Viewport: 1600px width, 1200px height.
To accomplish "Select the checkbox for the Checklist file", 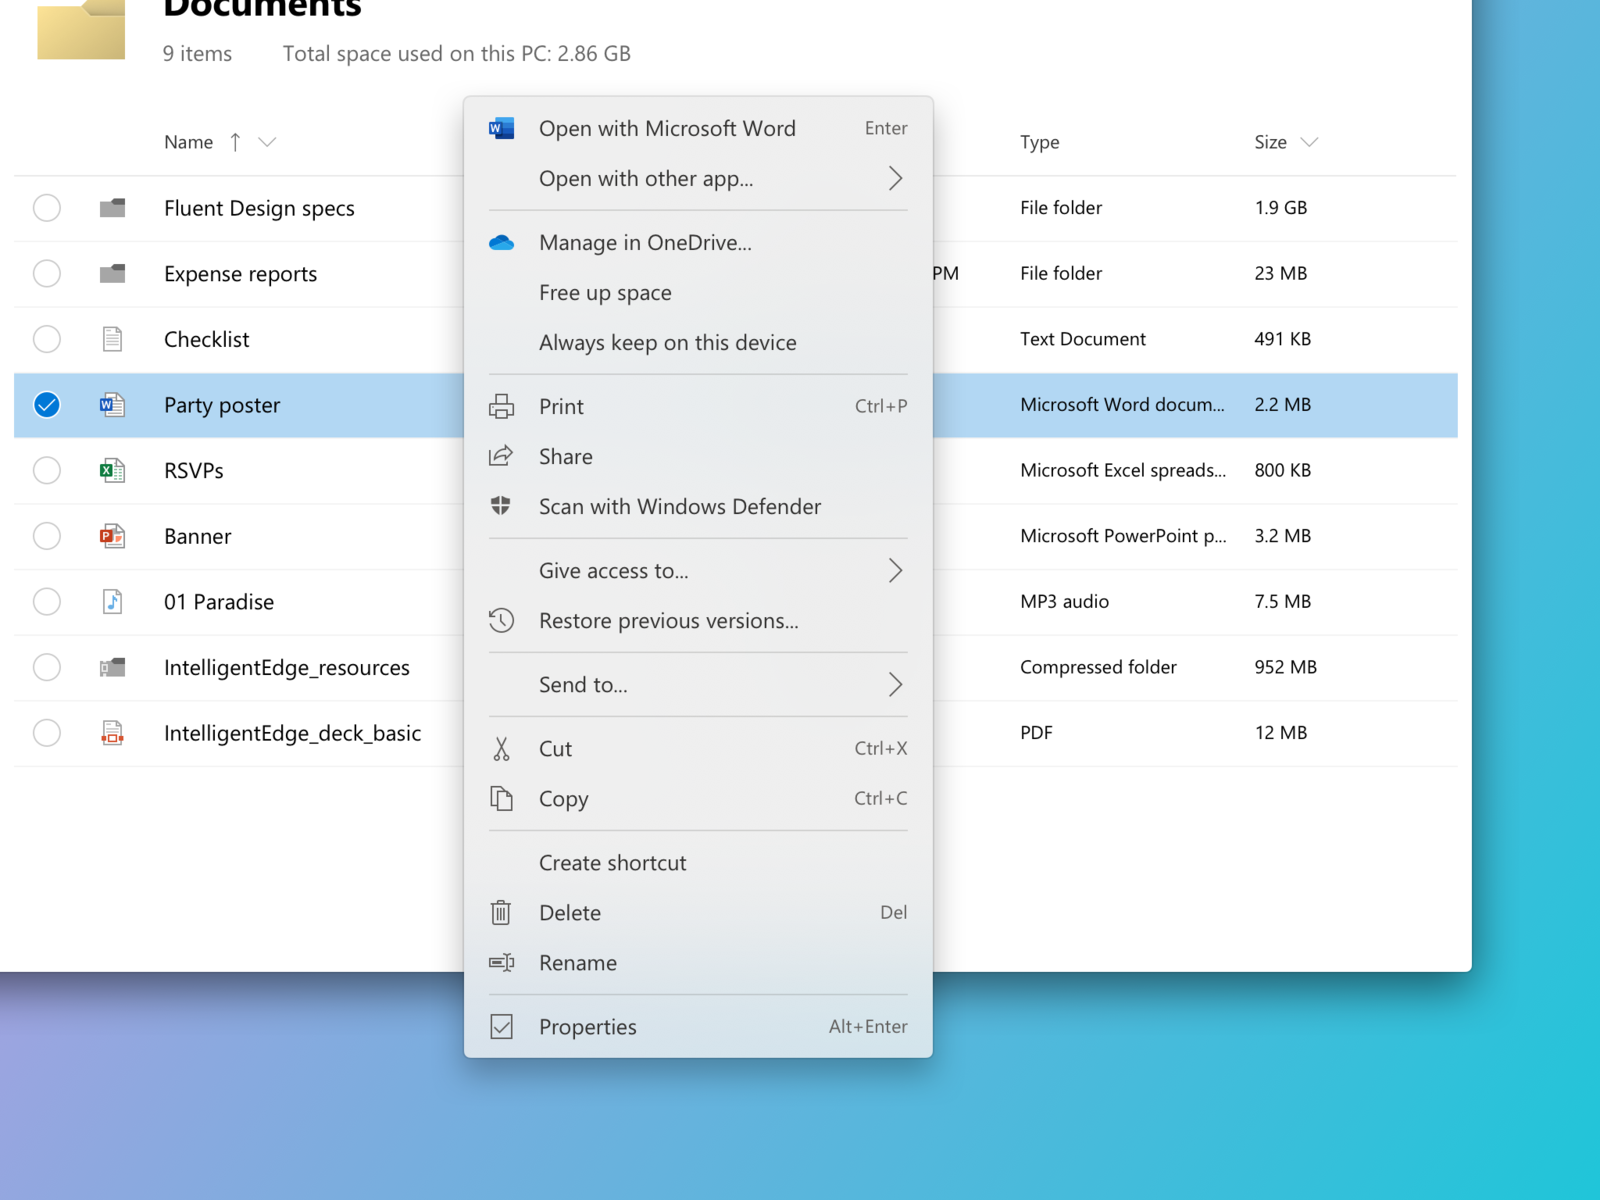I will pos(46,339).
